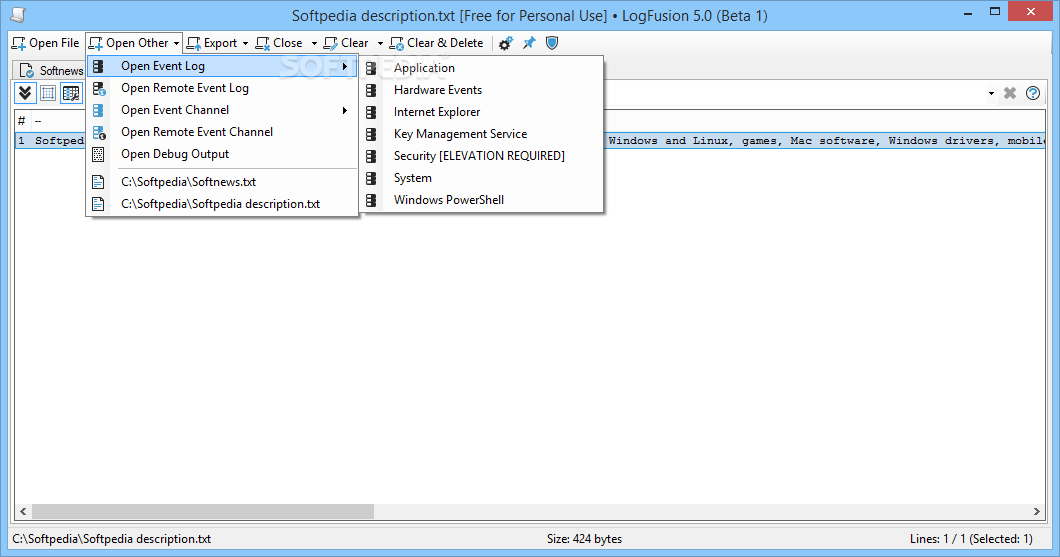
Task: Open the filter dropdown arrow near the X
Action: coord(991,93)
